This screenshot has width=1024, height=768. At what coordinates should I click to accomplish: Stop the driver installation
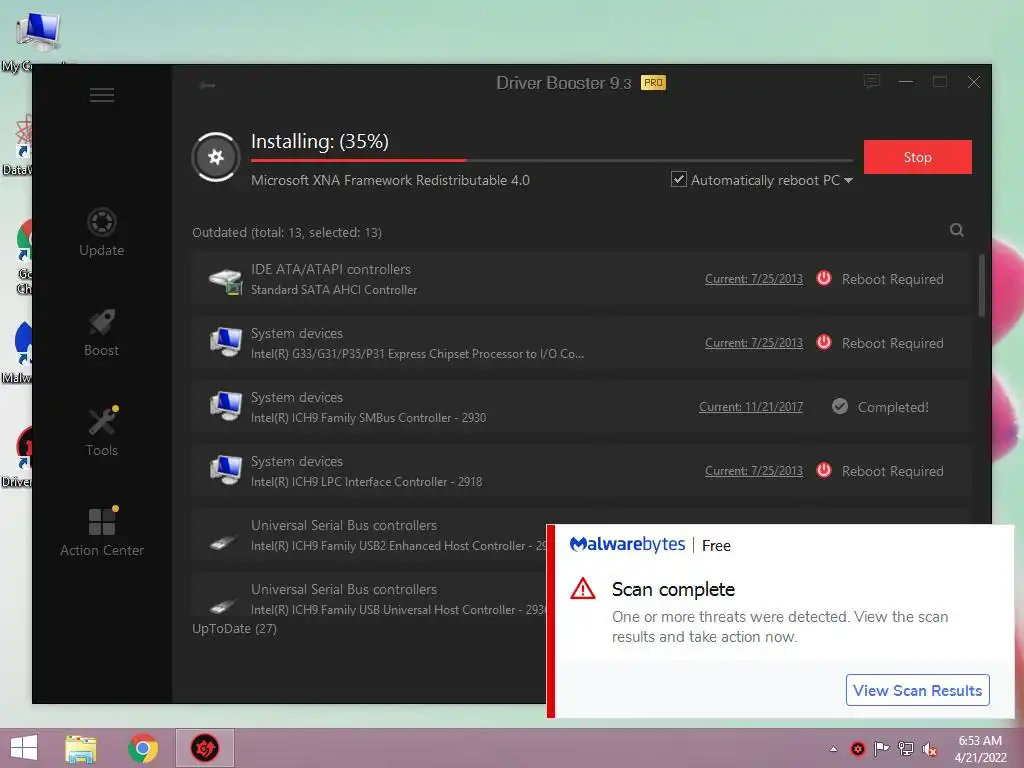click(918, 157)
